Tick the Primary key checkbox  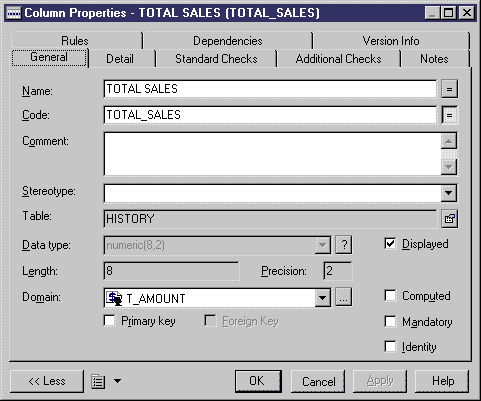click(x=109, y=321)
